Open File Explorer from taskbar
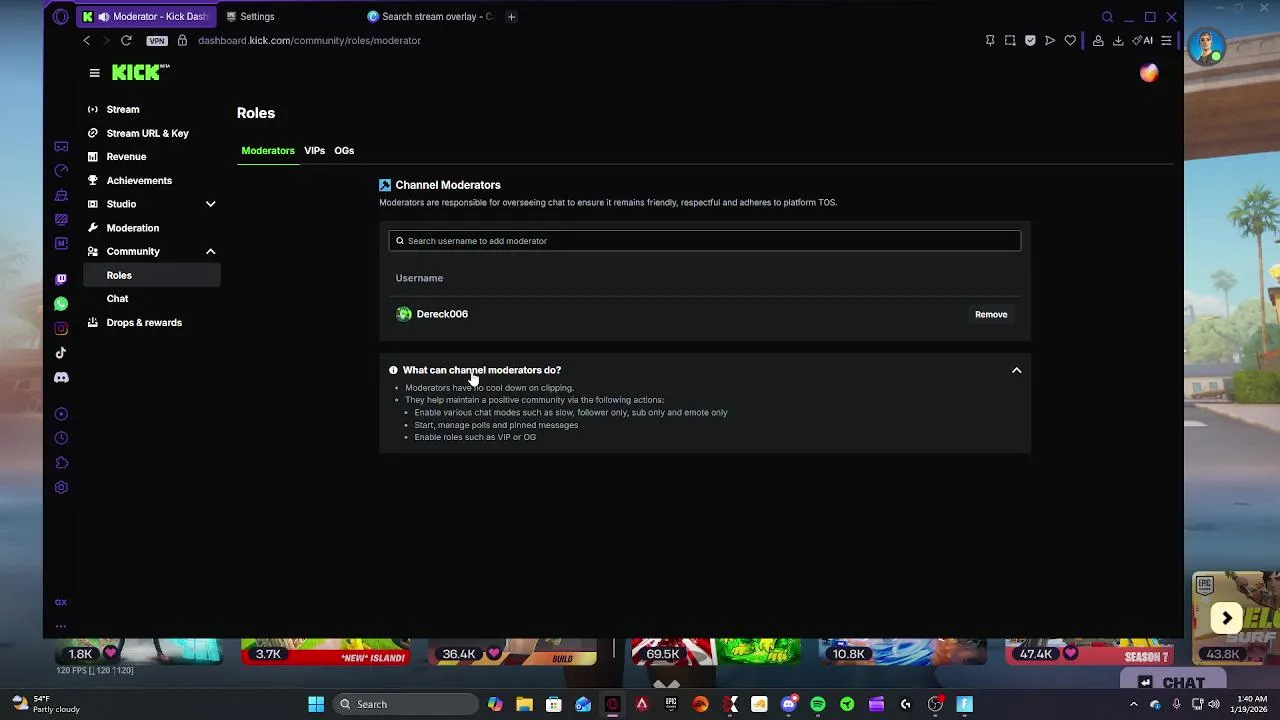The width and height of the screenshot is (1280, 720). pyautogui.click(x=524, y=704)
